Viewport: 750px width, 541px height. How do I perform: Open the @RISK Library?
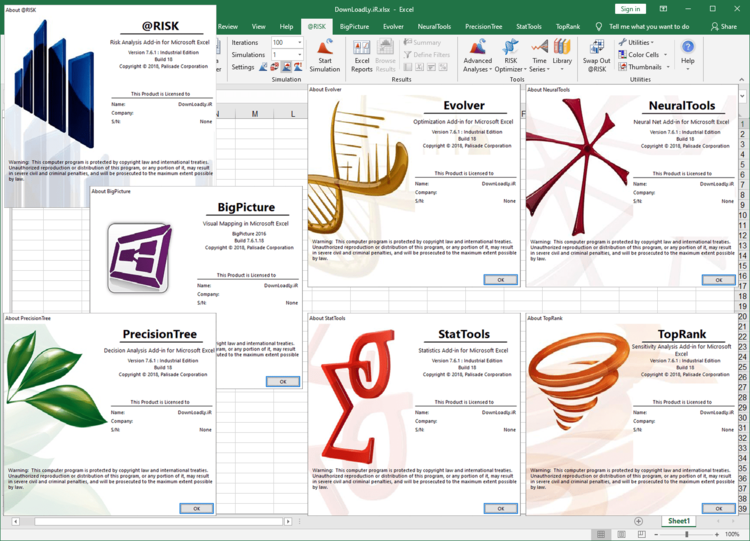pyautogui.click(x=562, y=56)
